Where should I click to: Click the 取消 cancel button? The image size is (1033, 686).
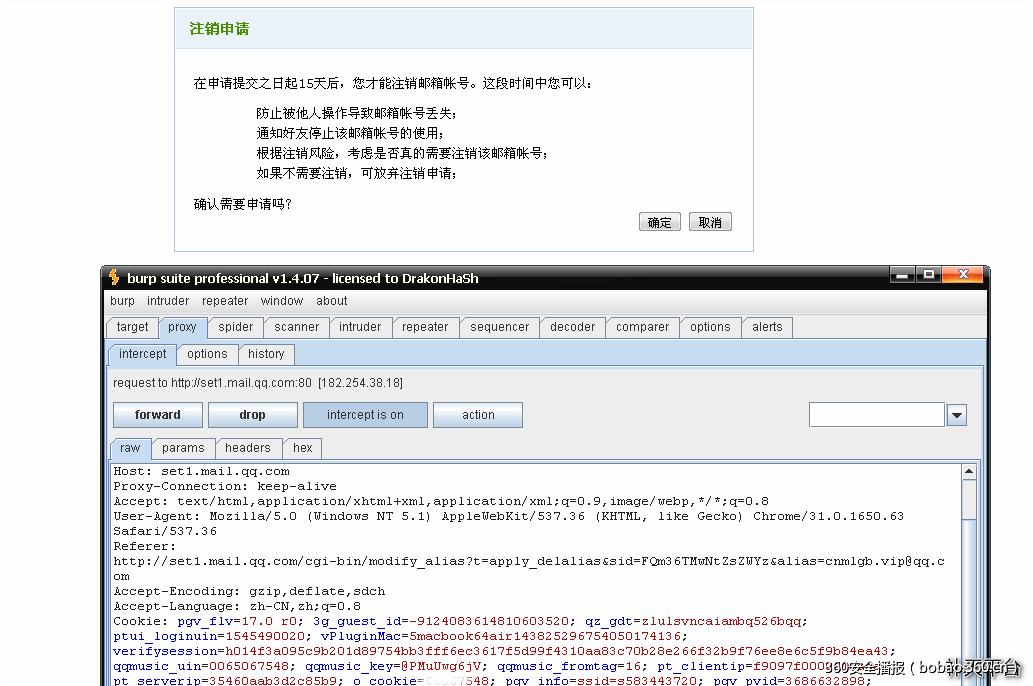pos(710,222)
